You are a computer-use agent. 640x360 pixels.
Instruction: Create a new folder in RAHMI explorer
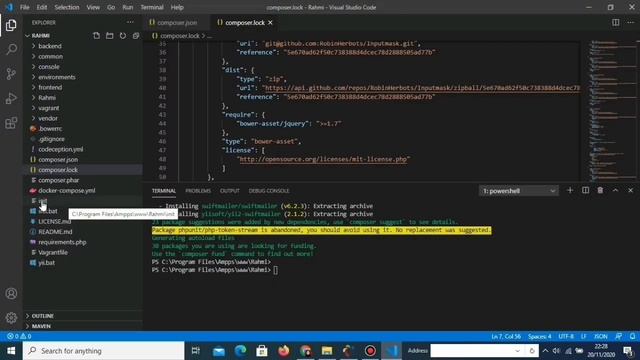(x=109, y=36)
